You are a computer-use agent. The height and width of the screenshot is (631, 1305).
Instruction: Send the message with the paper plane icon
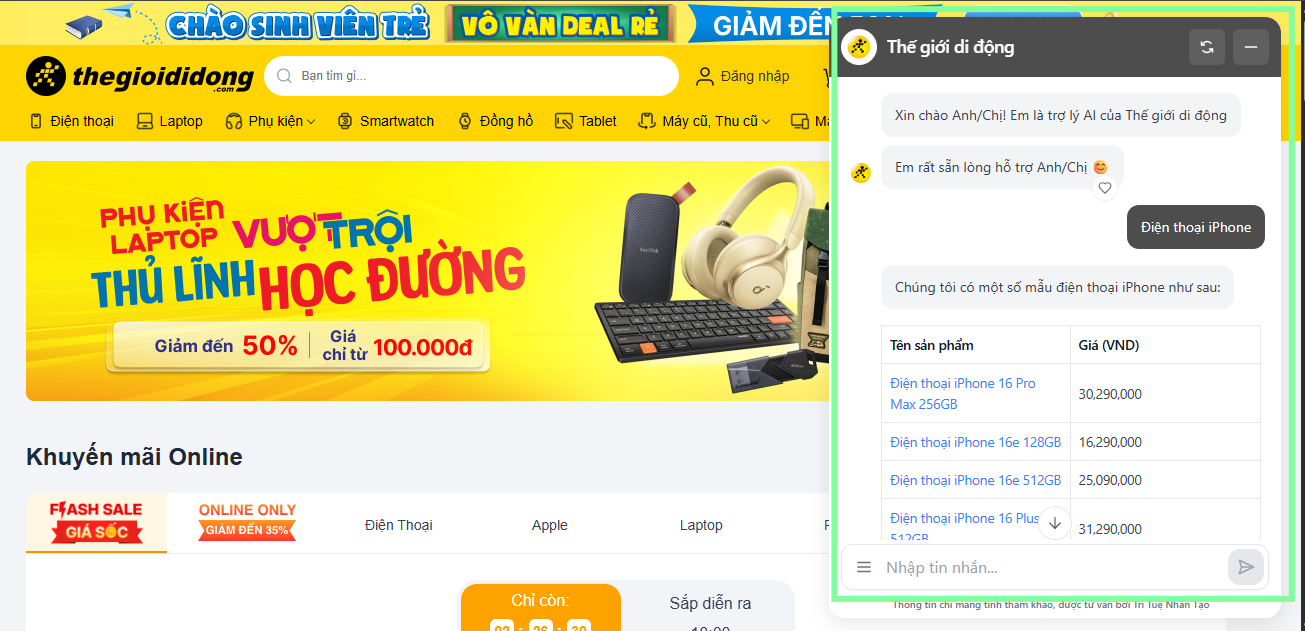(1246, 567)
